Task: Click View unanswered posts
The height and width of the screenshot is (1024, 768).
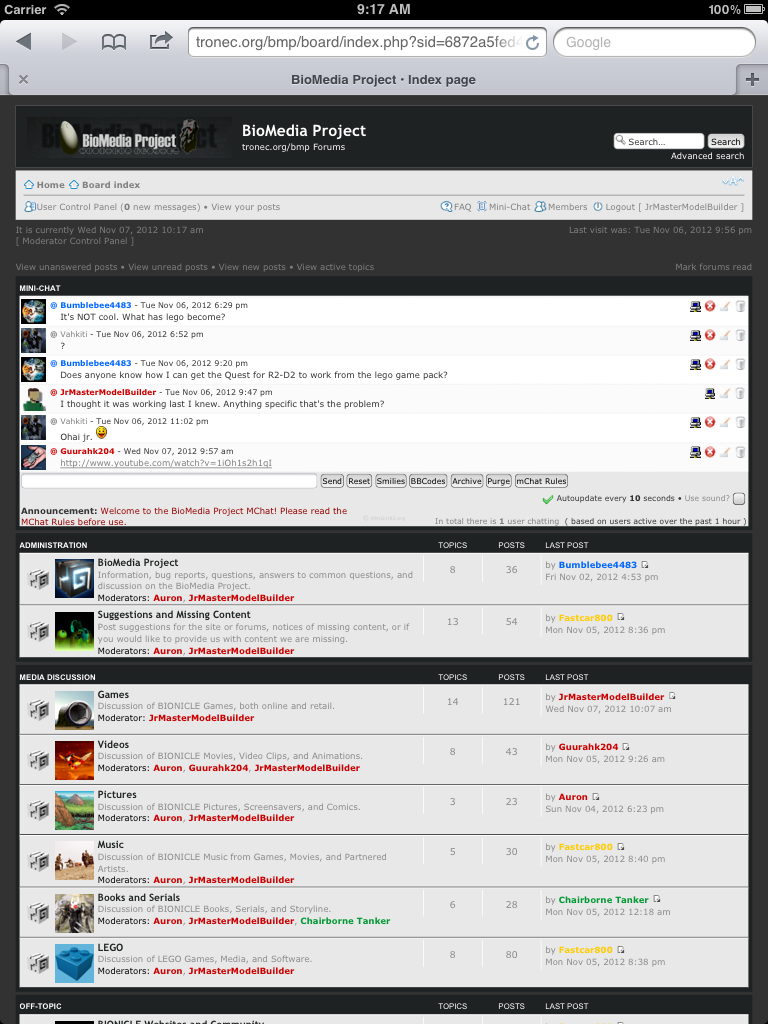Action: coord(67,267)
